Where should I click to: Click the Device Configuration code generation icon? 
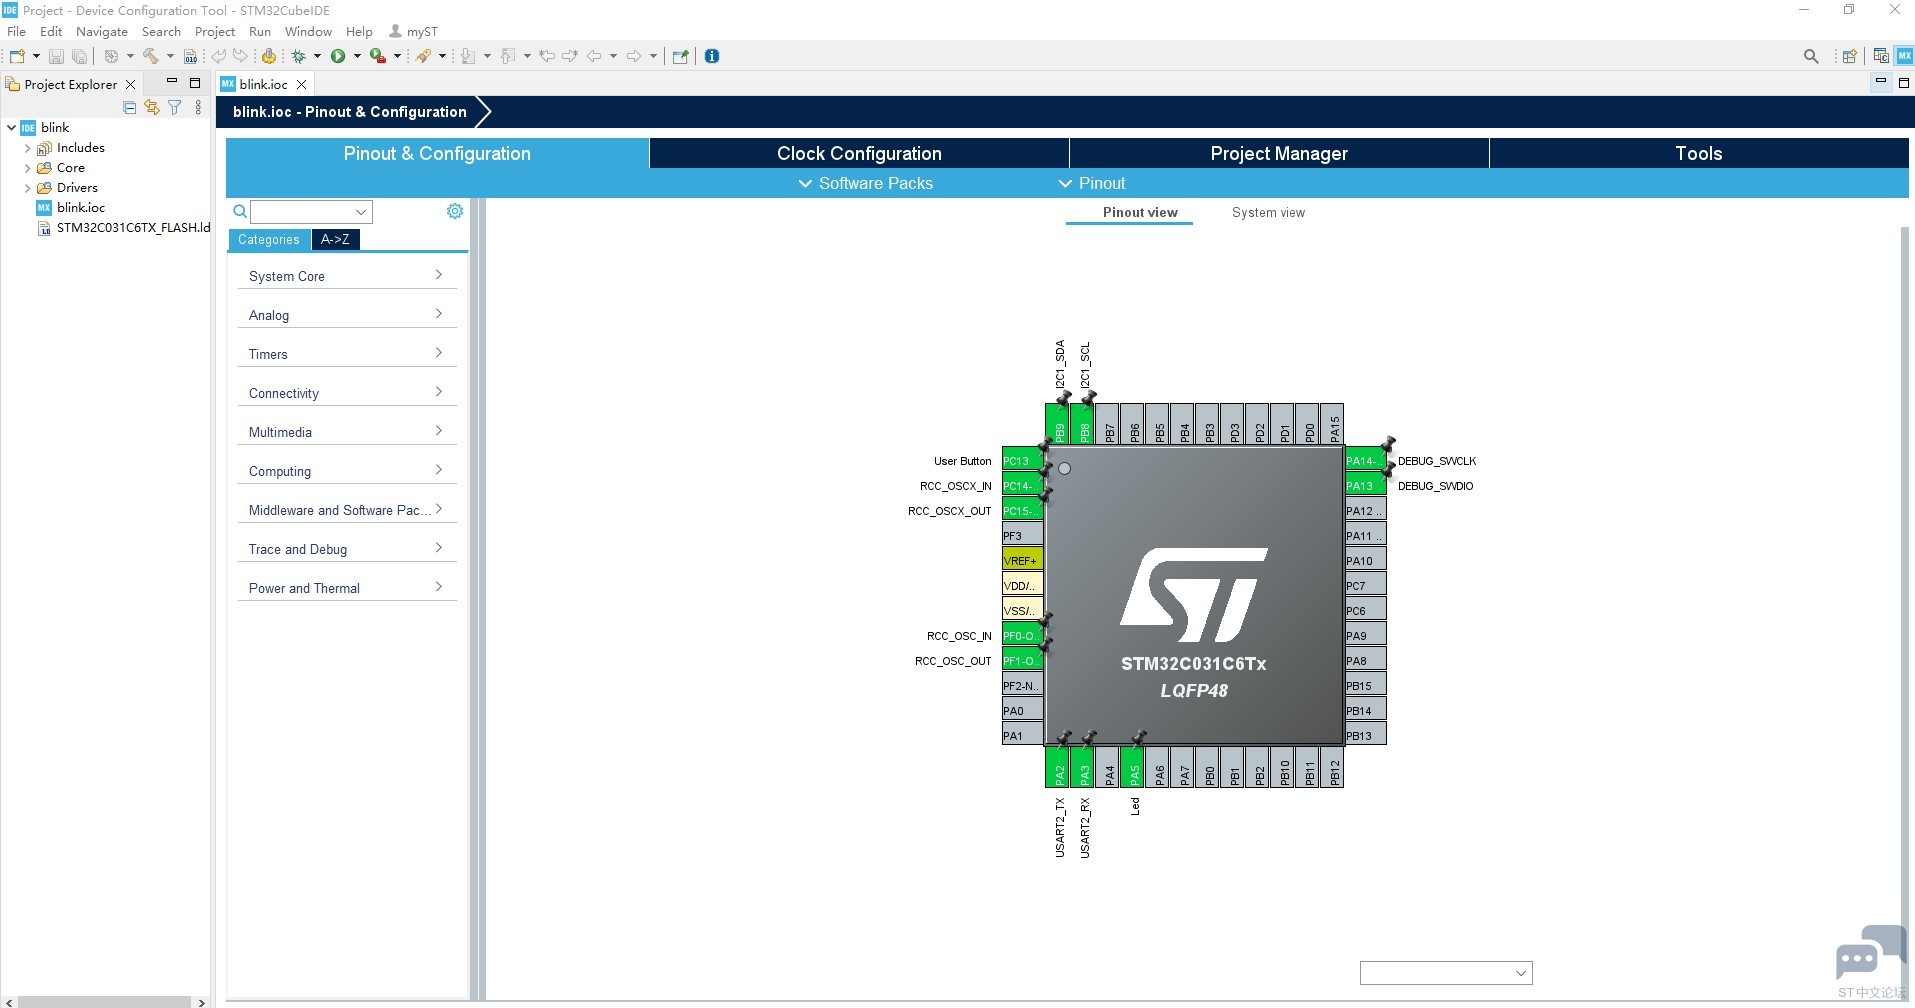(268, 56)
